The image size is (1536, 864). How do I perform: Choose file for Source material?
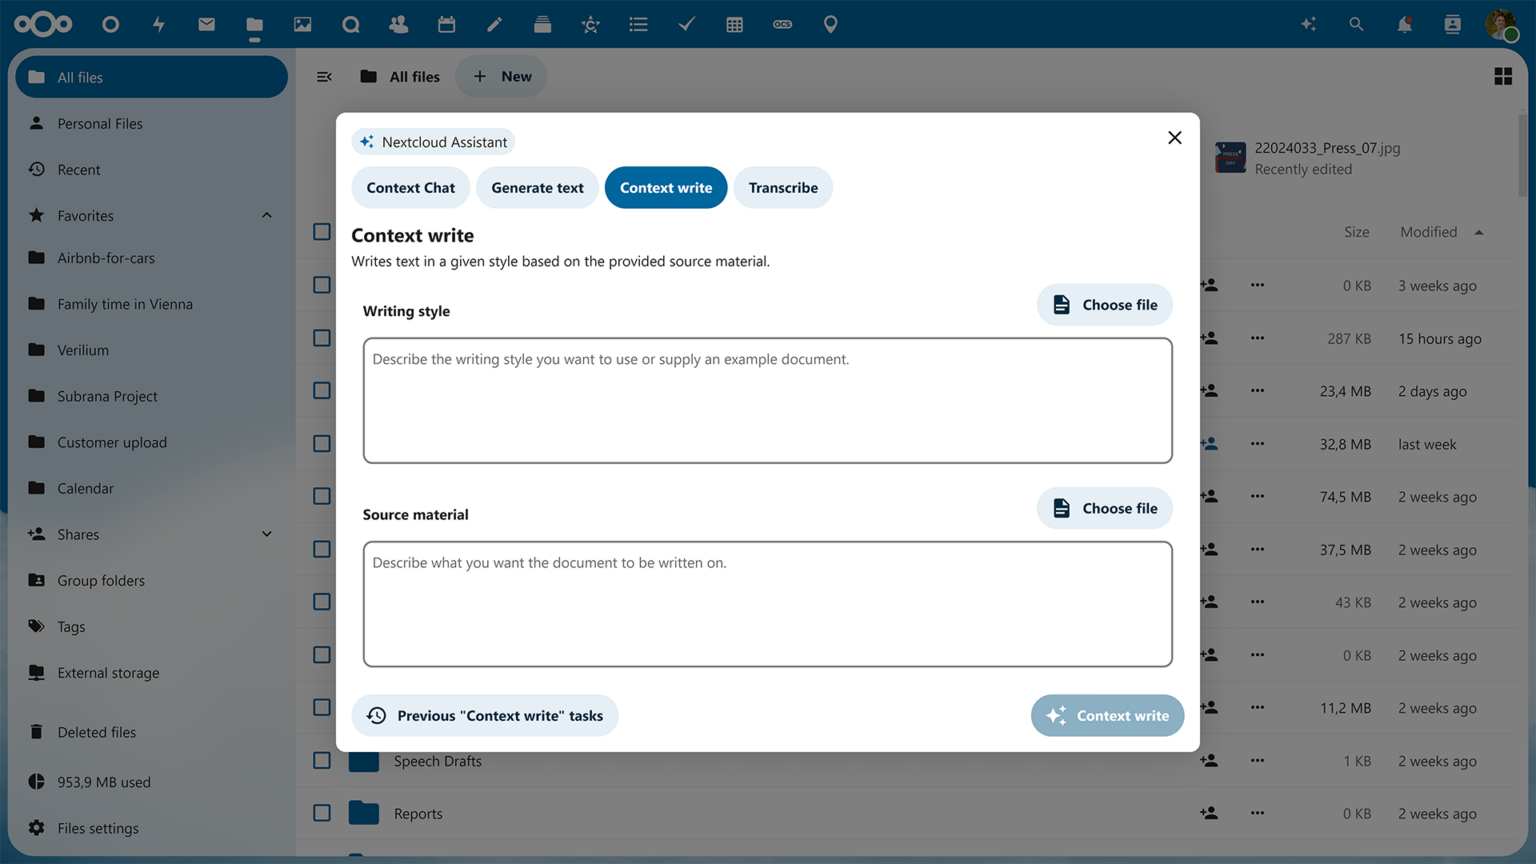1104,508
